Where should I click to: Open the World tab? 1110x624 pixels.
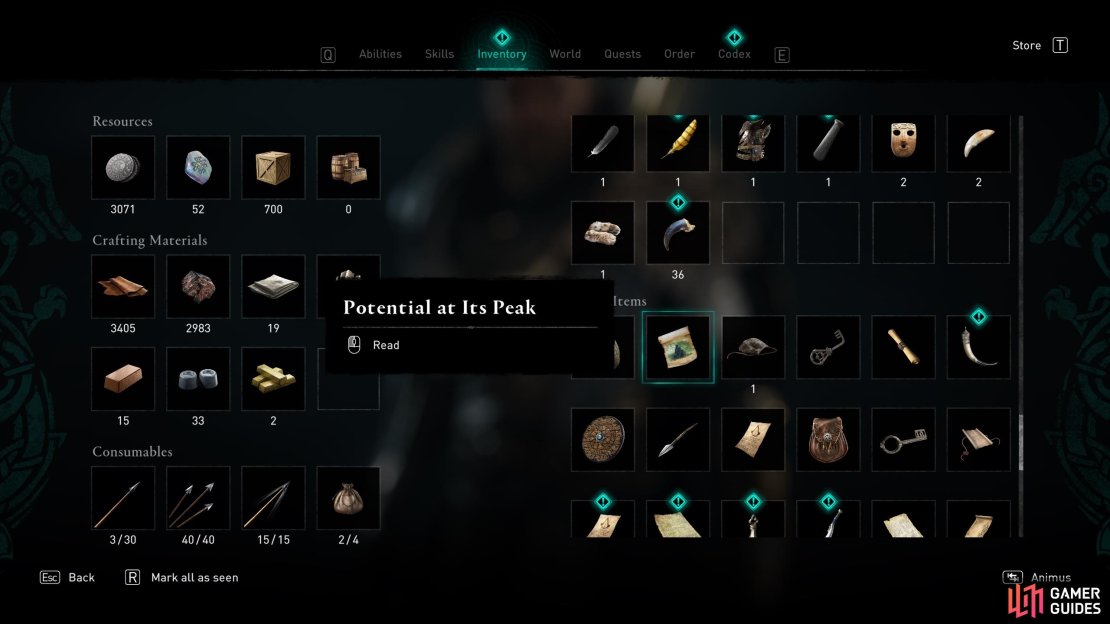(565, 54)
